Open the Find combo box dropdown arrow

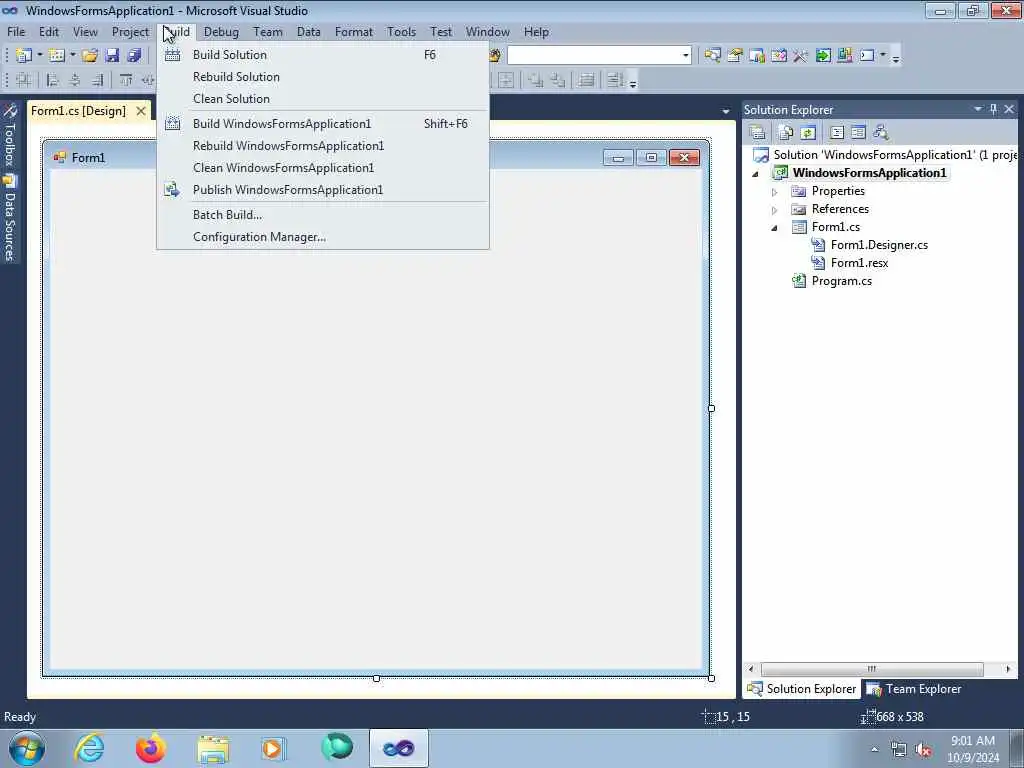tap(685, 56)
